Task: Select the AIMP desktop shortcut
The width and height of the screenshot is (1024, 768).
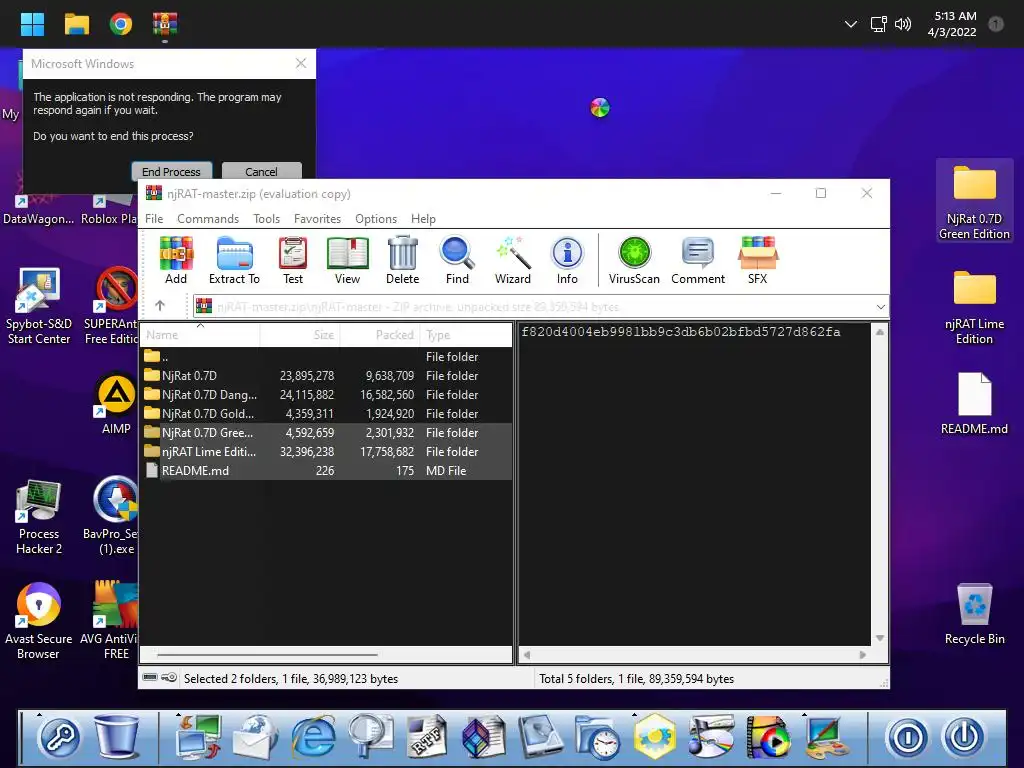Action: [x=116, y=404]
